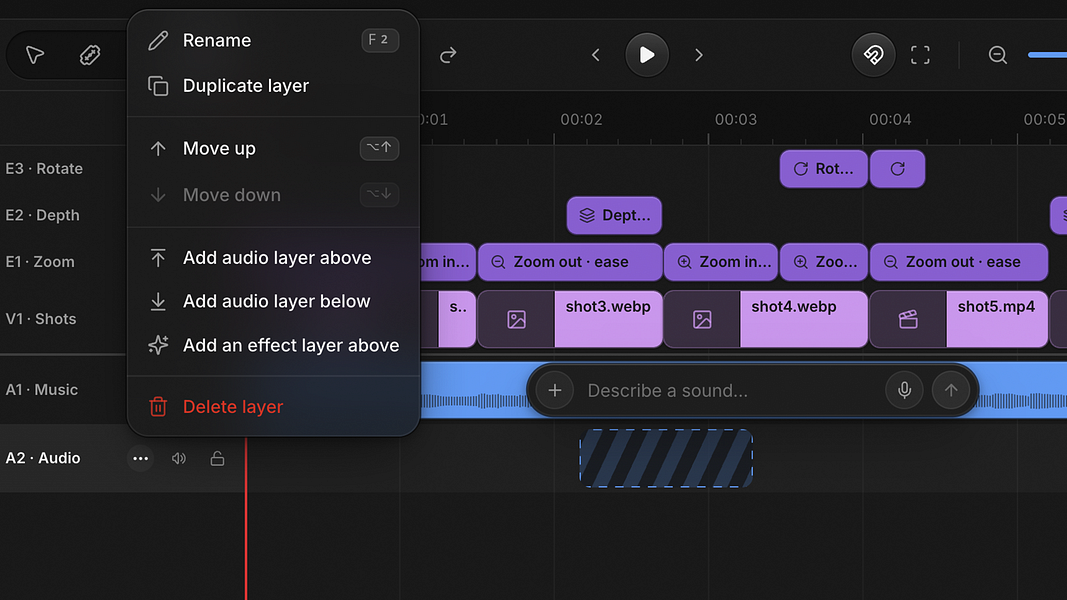Select the E3 · Rotate layer label
Screen dimensions: 1067x600
click(x=44, y=169)
